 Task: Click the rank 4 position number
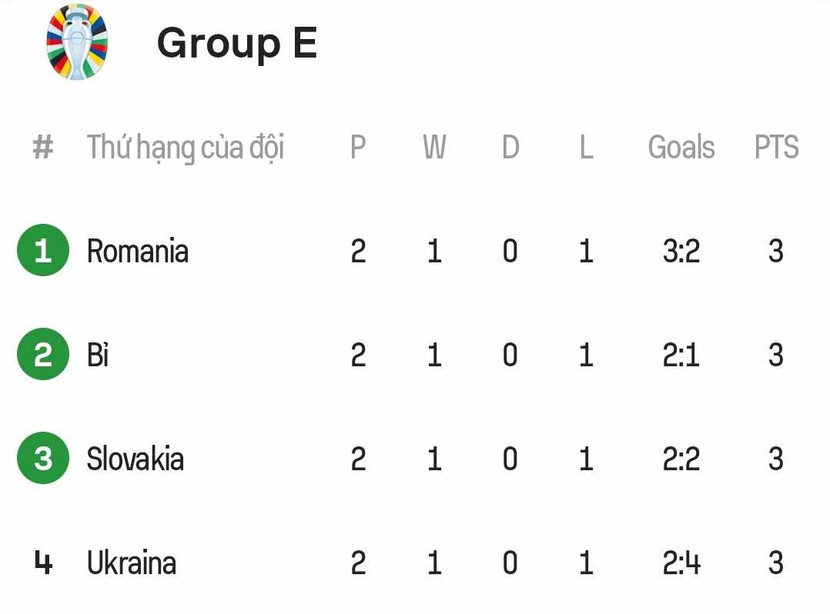(x=43, y=563)
